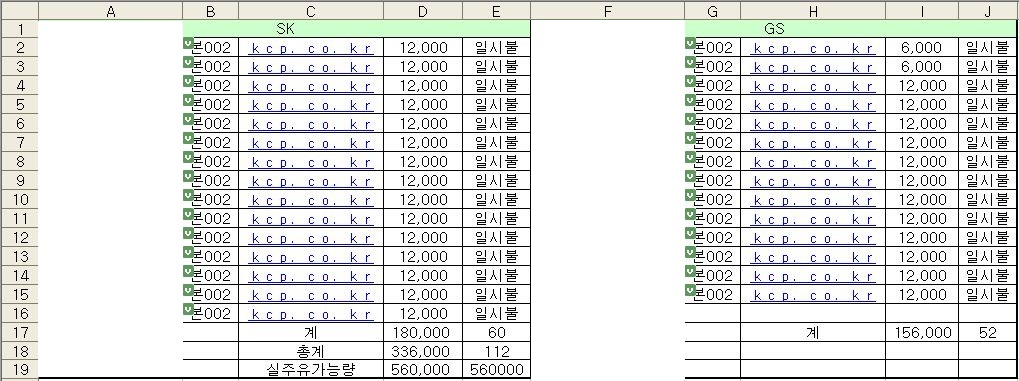The width and height of the screenshot is (1019, 381).
Task: Click the green icon in cell G8
Action: click(x=690, y=157)
